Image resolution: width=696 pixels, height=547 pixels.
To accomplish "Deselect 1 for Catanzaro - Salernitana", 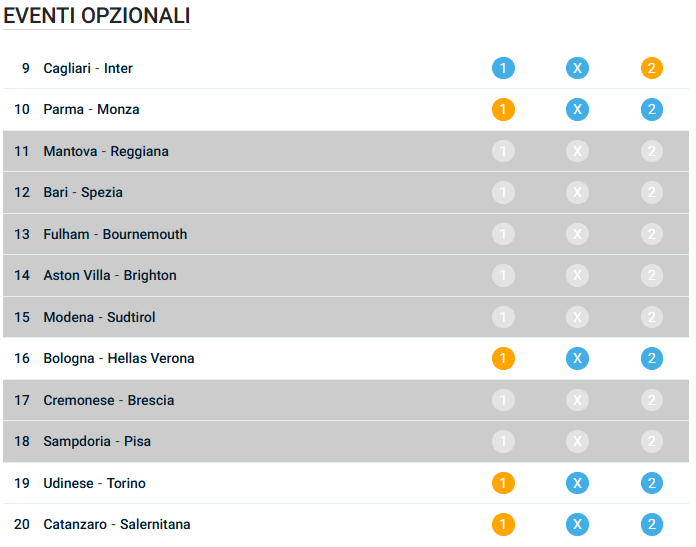I will tap(503, 524).
